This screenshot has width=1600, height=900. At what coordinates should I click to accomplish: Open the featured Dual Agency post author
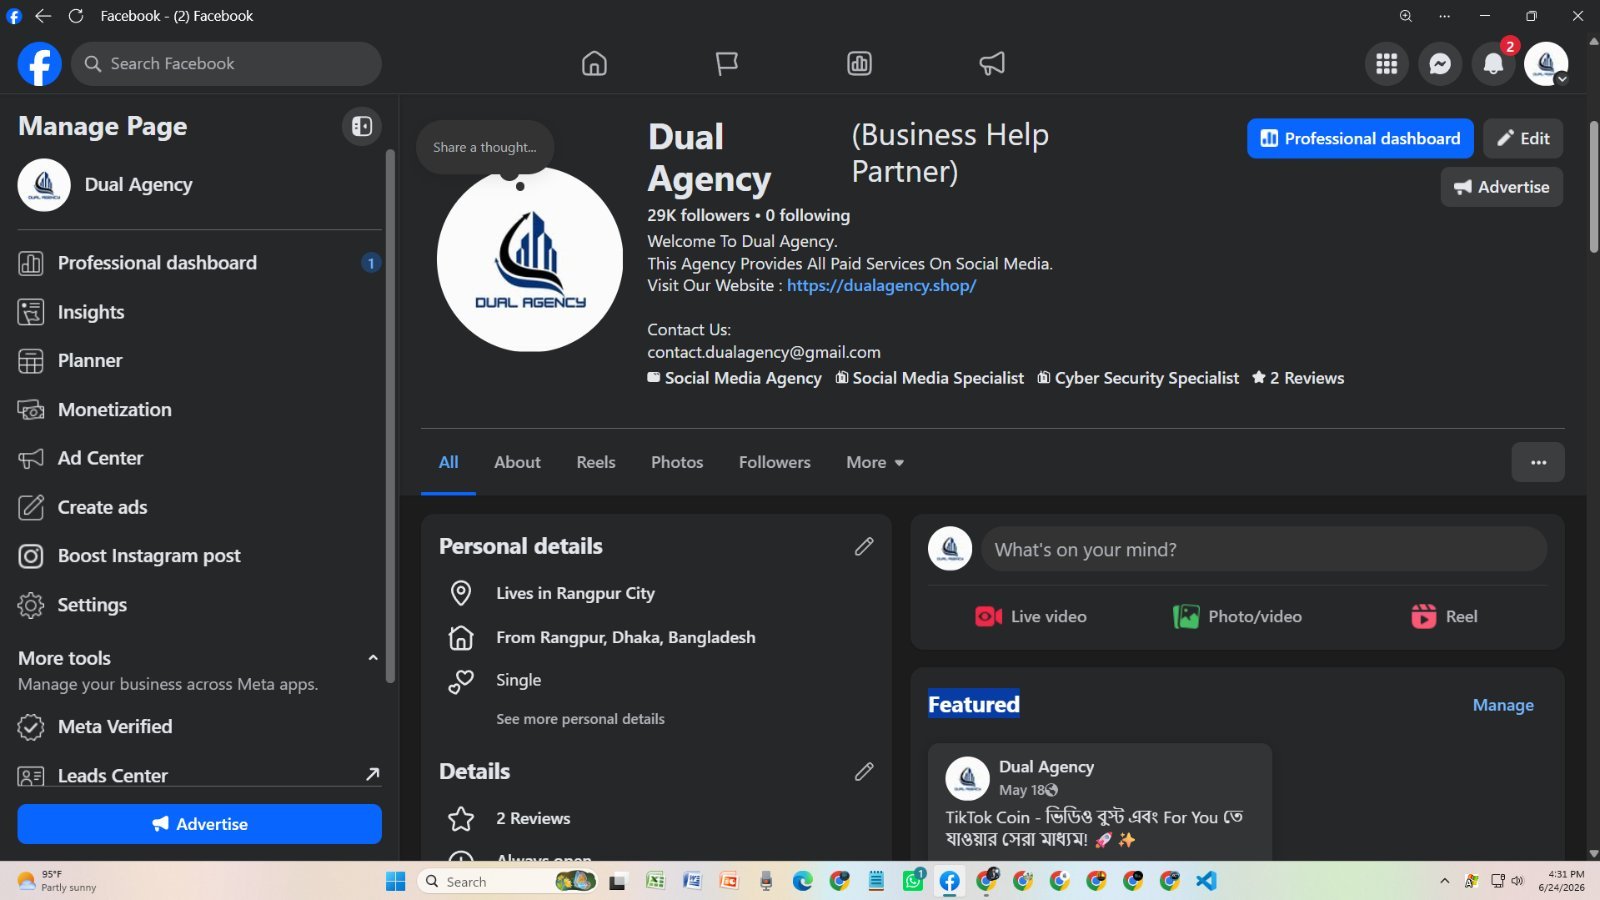(1046, 767)
